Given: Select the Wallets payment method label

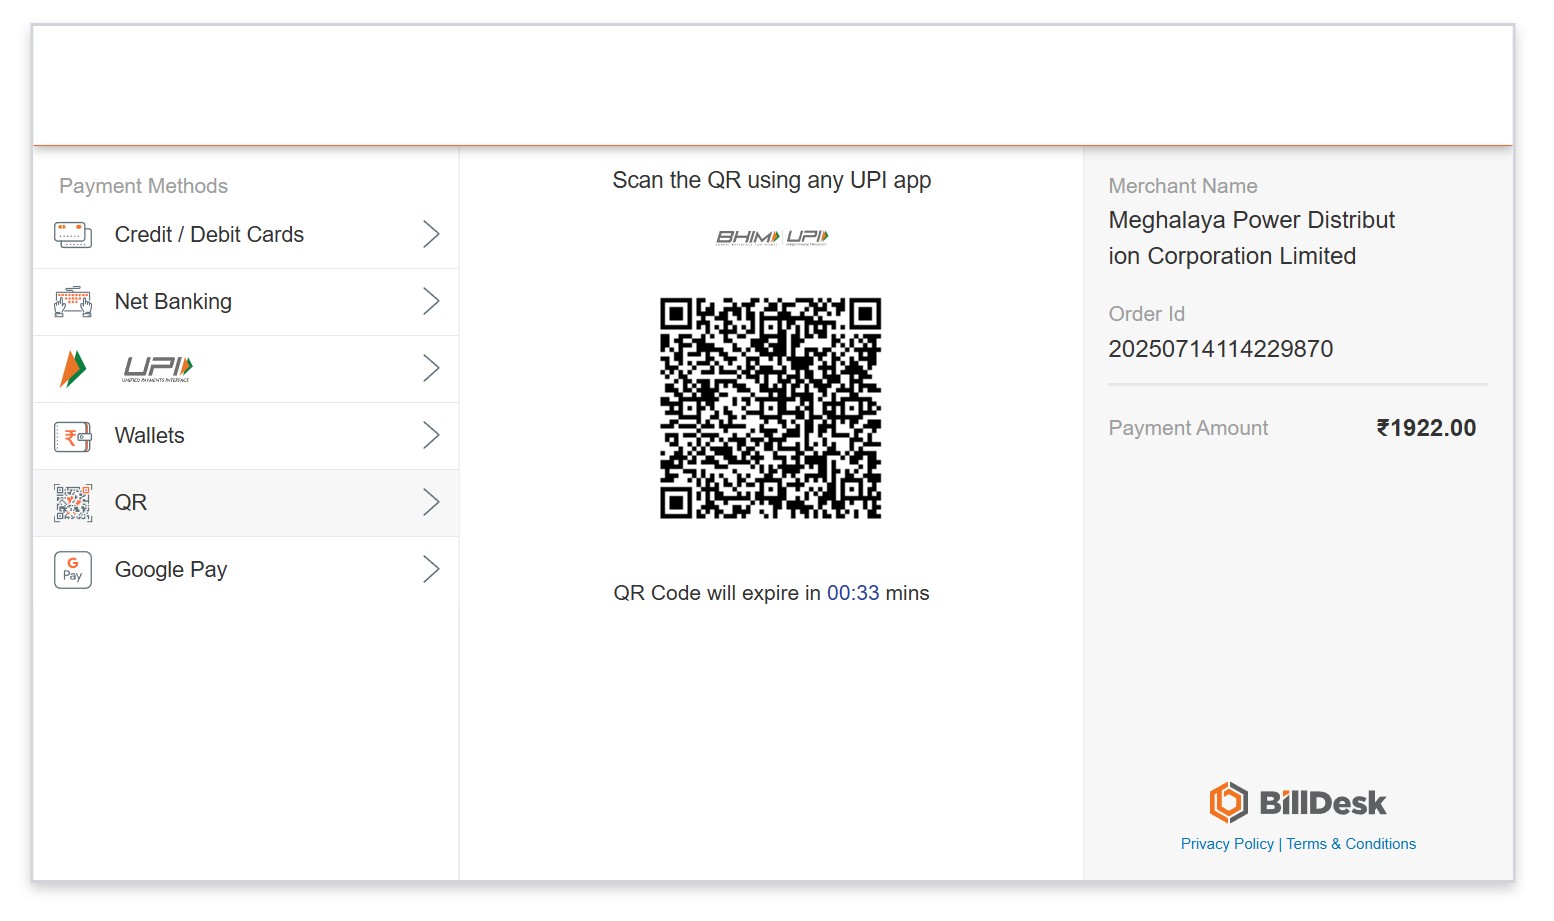Looking at the screenshot, I should click(x=150, y=435).
